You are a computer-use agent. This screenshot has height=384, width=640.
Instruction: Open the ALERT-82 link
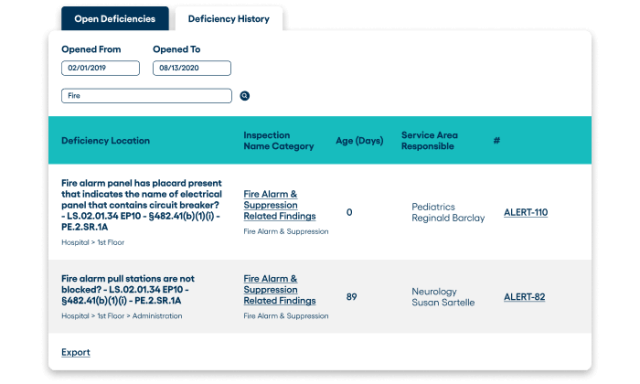(x=524, y=297)
